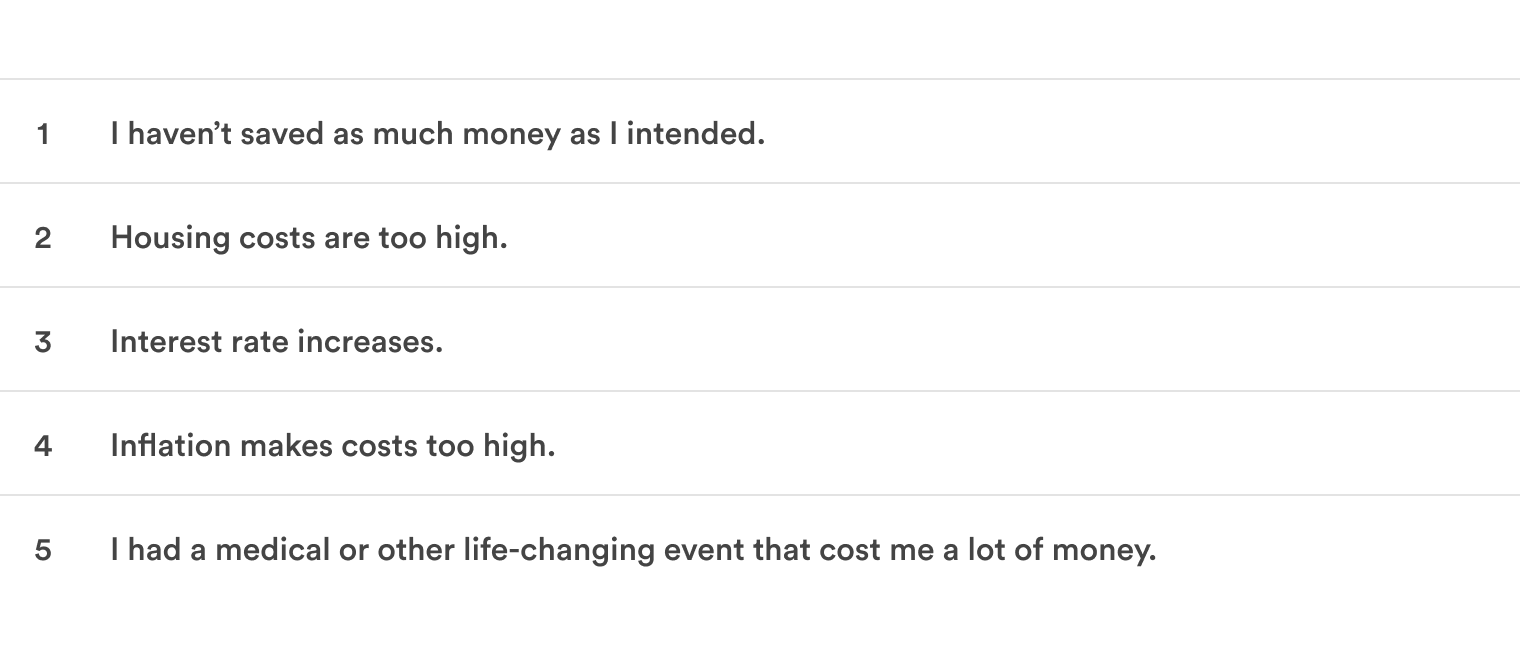Click the number 2 rank label
This screenshot has width=1520, height=648.
tap(43, 237)
